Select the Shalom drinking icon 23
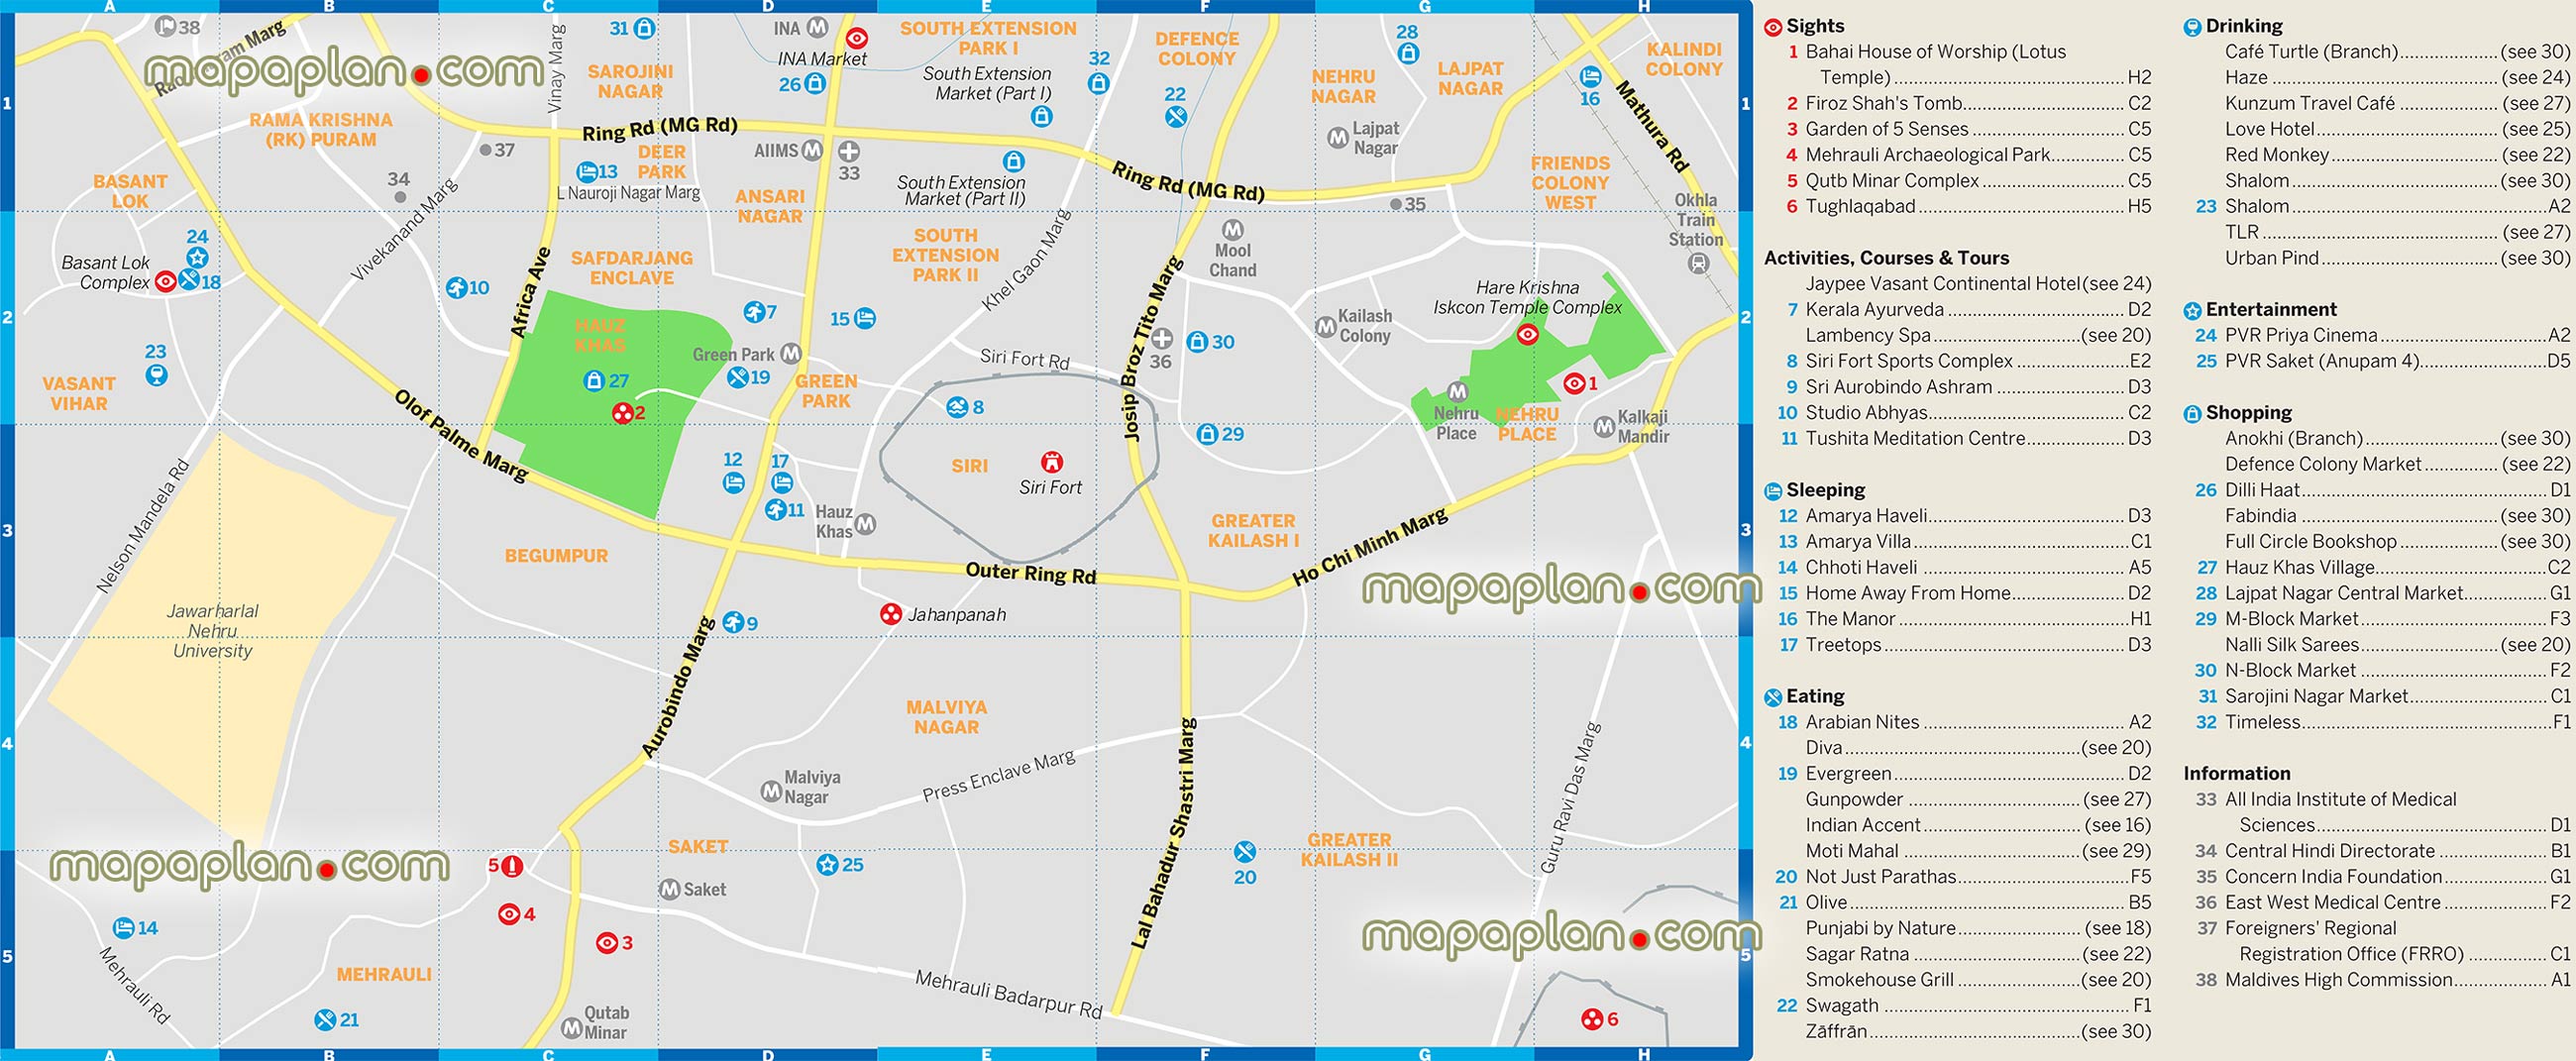Image resolution: width=2576 pixels, height=1061 pixels. (156, 375)
